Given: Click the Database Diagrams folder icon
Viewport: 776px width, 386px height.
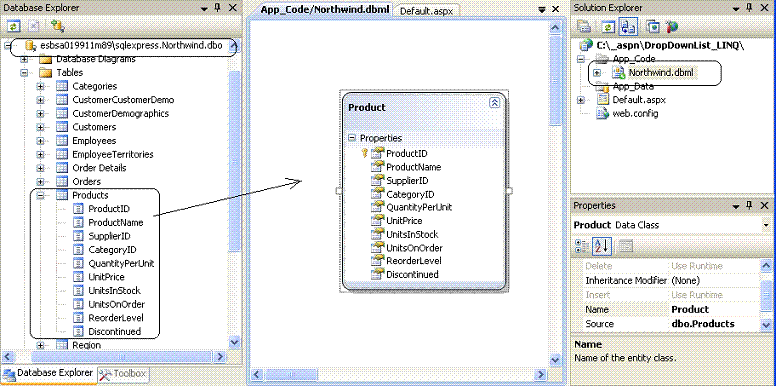Looking at the screenshot, I should [x=46, y=59].
